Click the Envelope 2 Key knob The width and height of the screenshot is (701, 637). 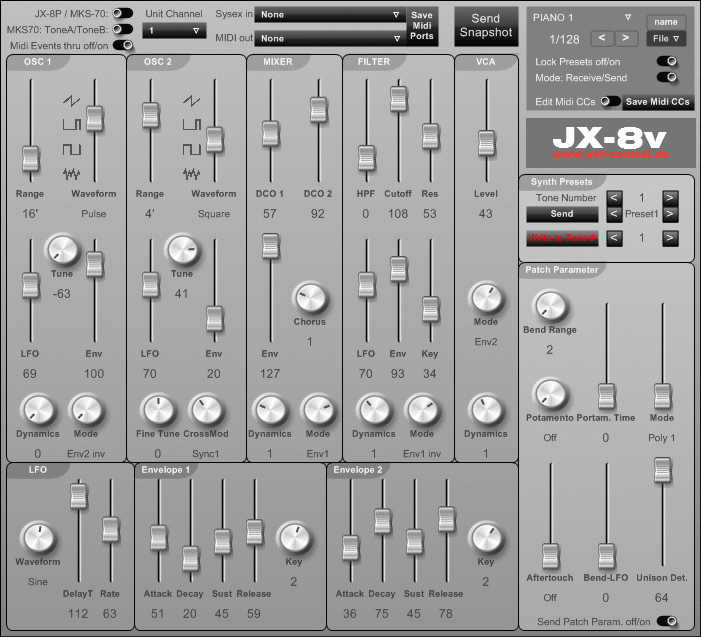coord(486,538)
